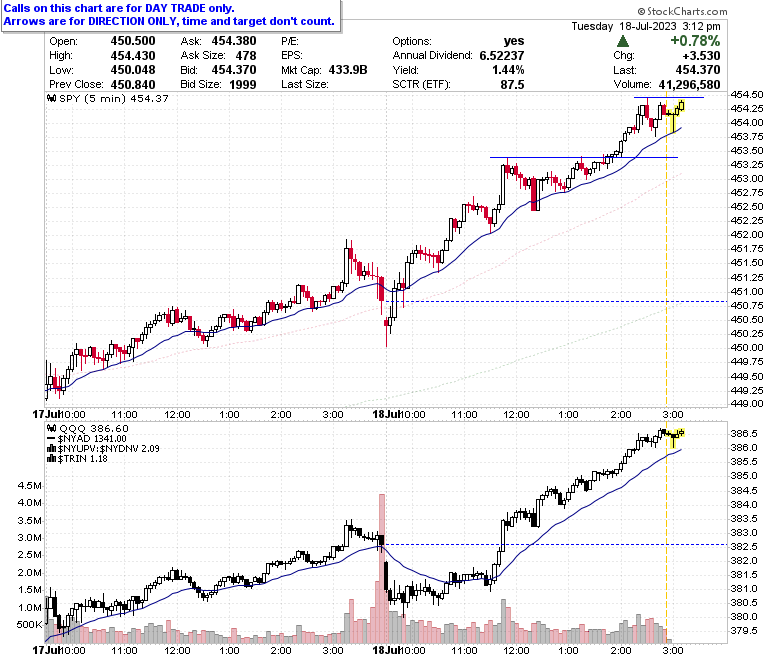Screen dimensions: 780x659
Task: Click the Chg value +3.530
Action: point(701,55)
